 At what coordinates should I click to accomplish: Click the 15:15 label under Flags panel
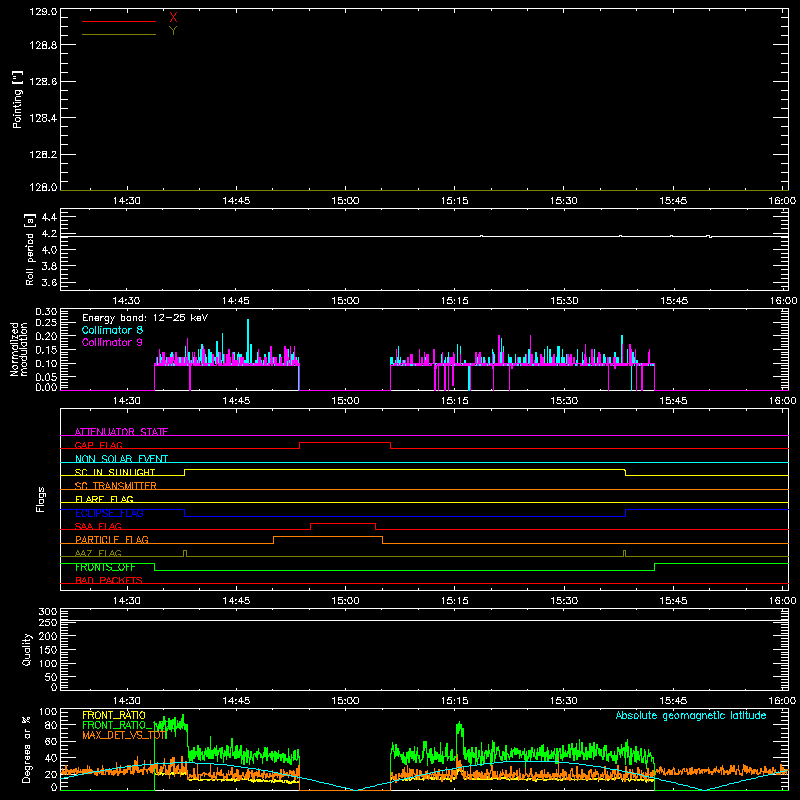coord(455,601)
